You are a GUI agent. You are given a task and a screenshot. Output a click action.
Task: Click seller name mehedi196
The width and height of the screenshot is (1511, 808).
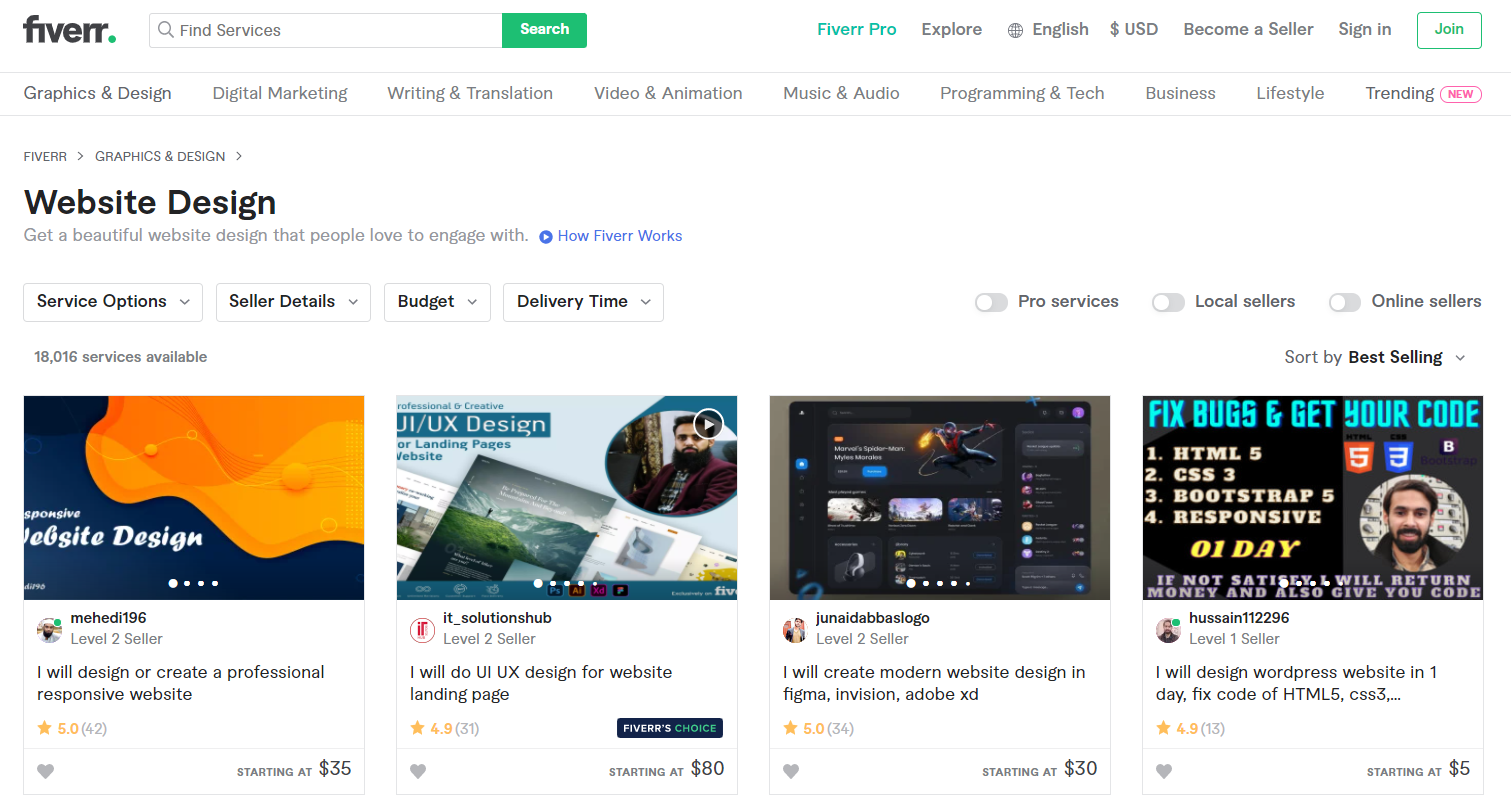pyautogui.click(x=108, y=618)
